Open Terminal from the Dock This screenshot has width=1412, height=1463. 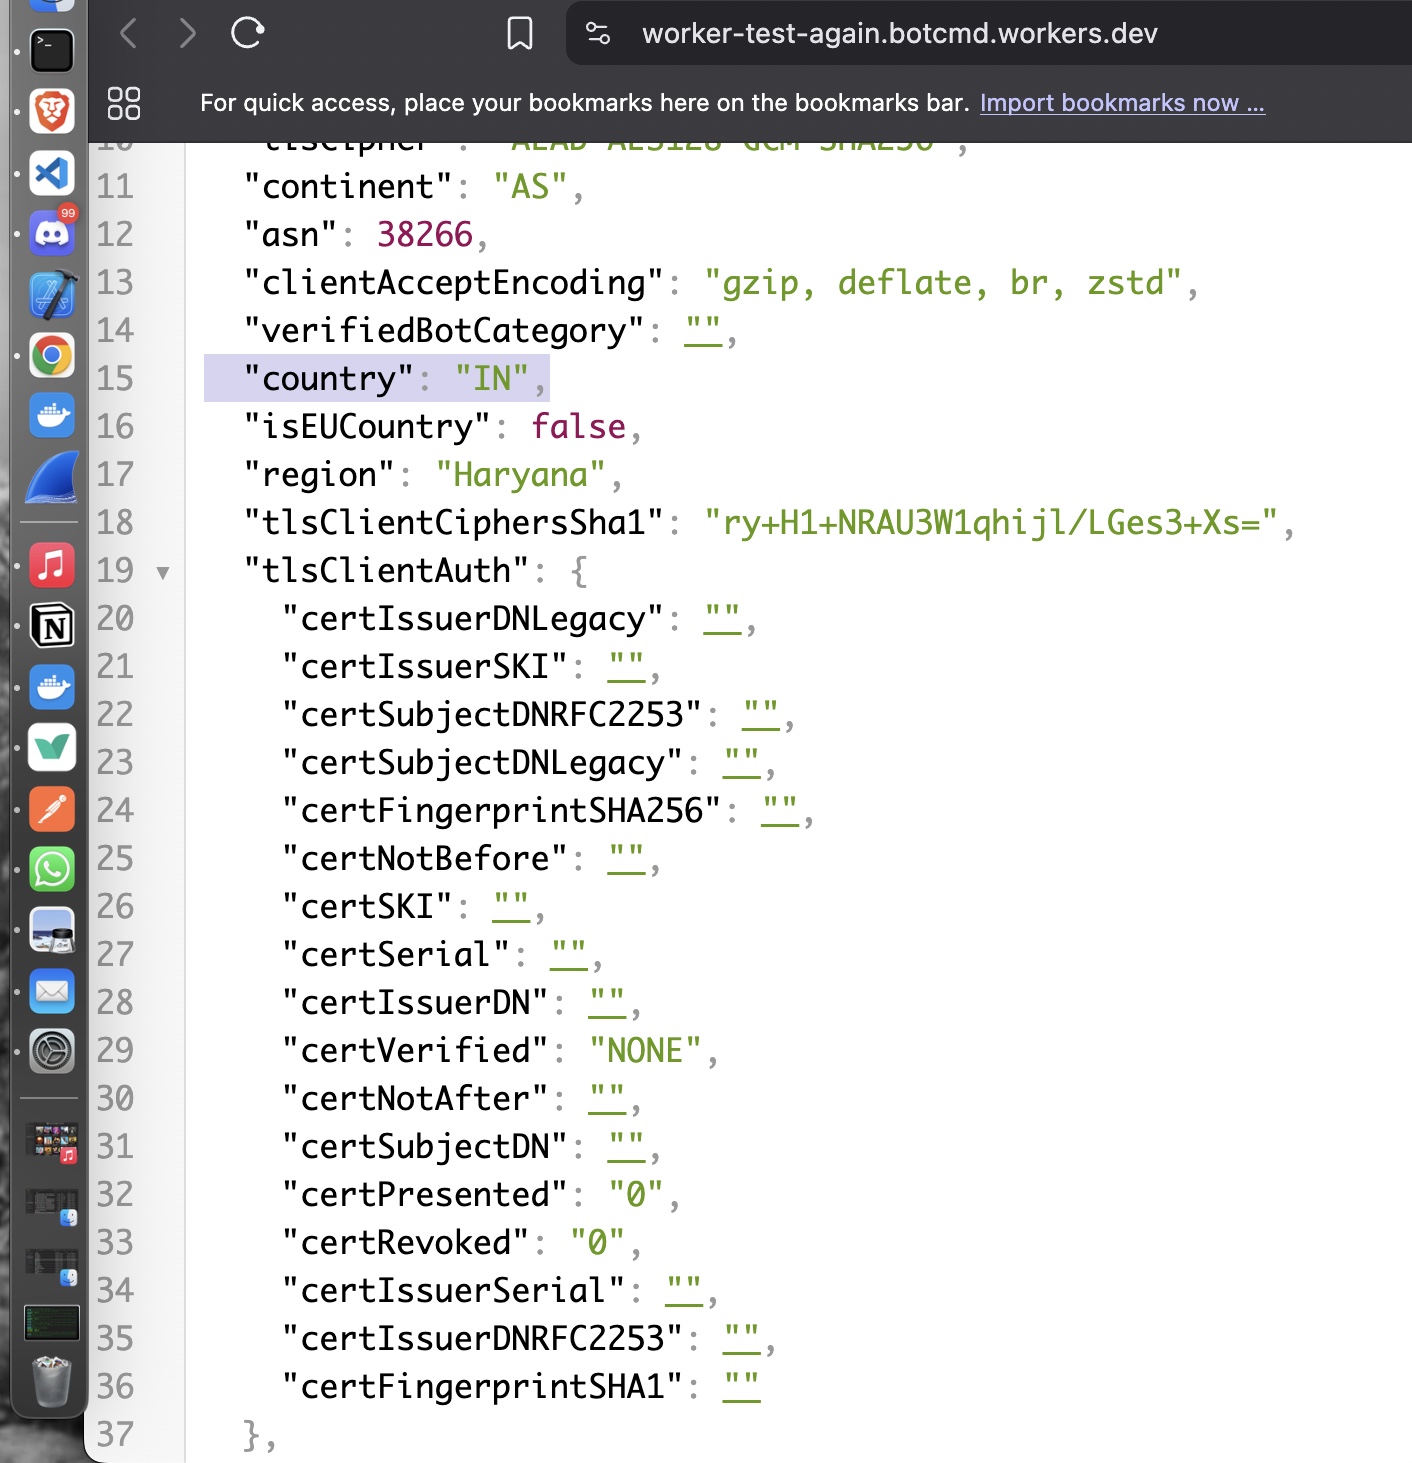pyautogui.click(x=52, y=51)
